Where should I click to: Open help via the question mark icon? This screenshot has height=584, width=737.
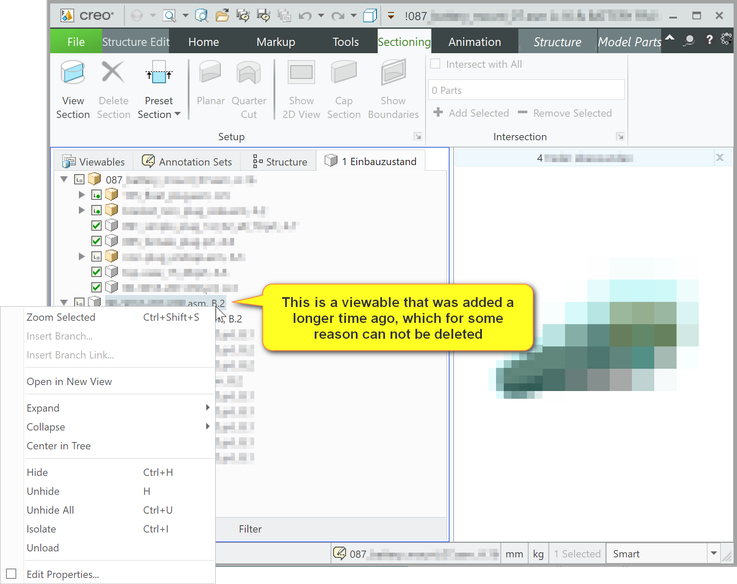[x=709, y=40]
